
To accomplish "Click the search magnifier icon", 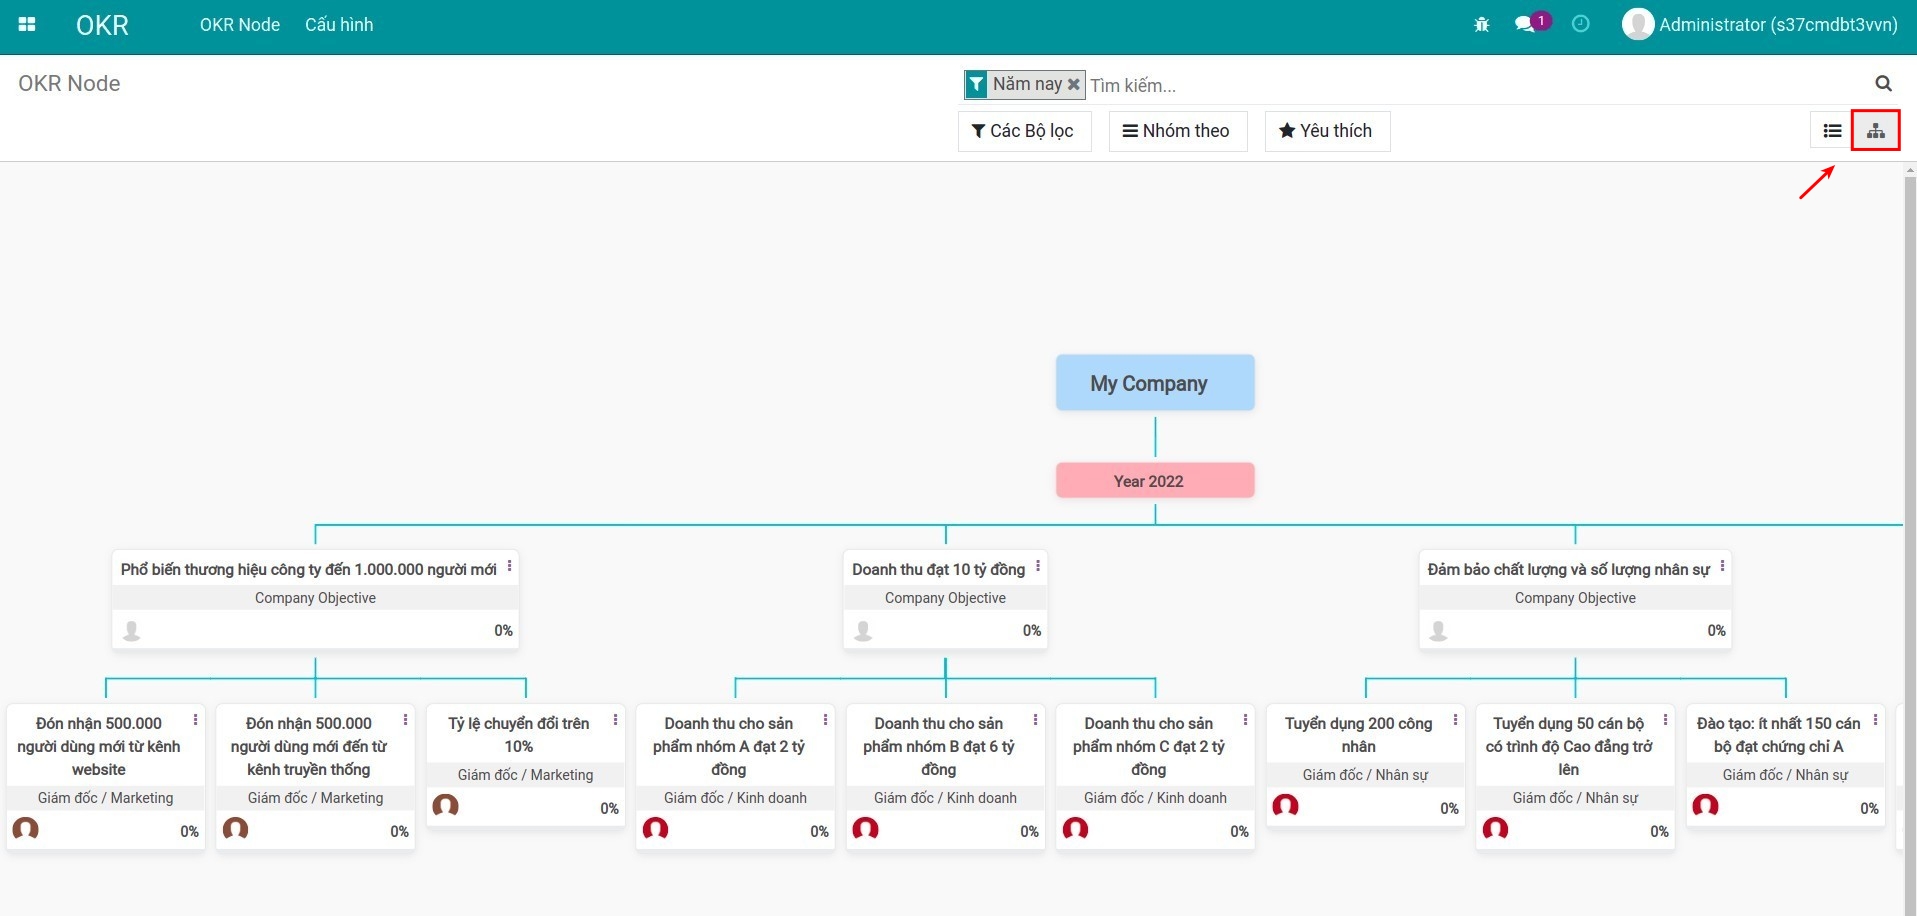I will click(x=1882, y=84).
